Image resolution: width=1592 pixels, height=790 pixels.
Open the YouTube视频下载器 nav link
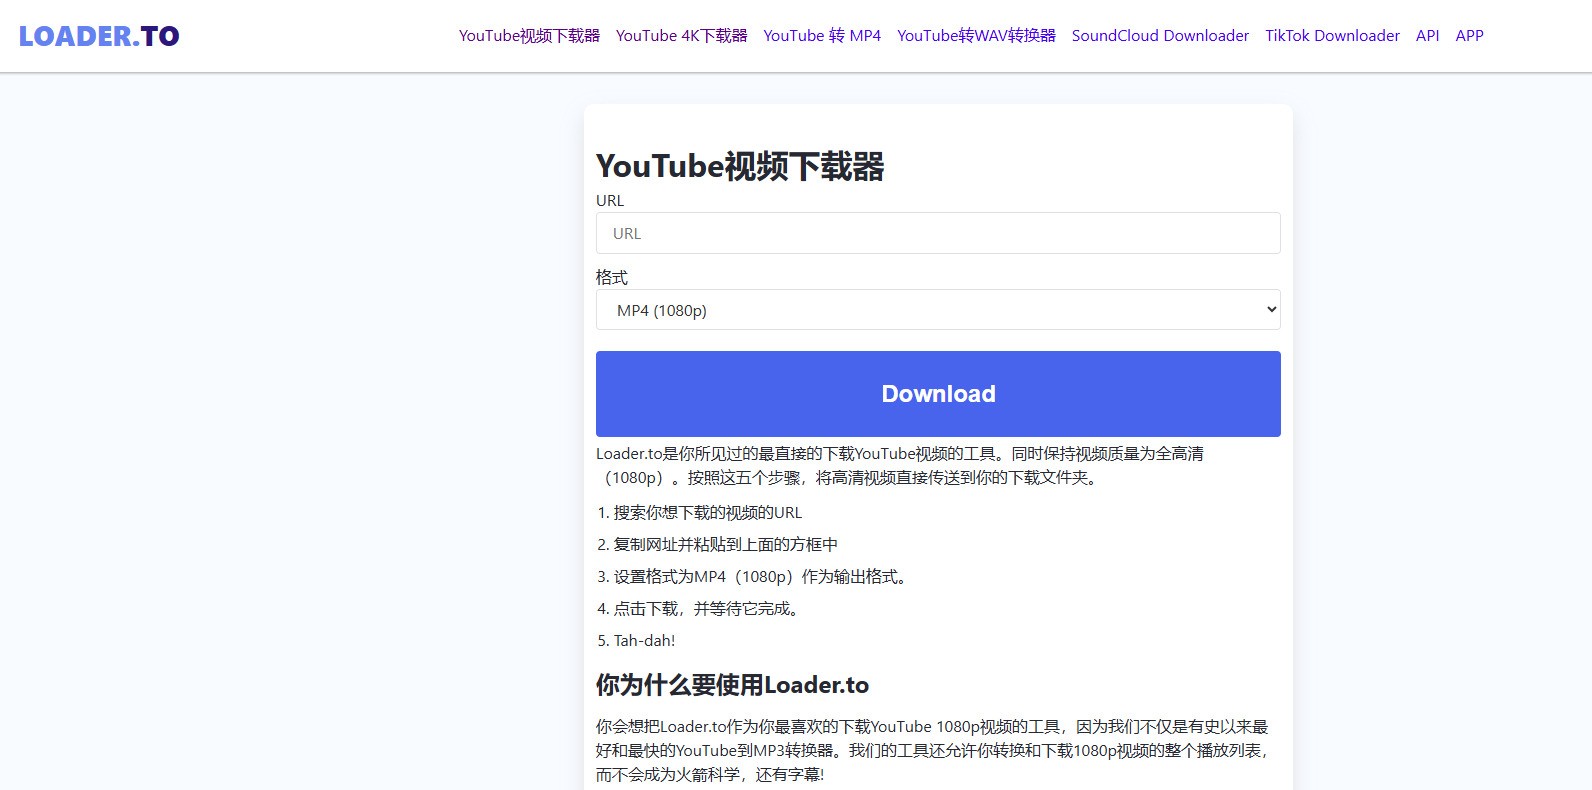(529, 36)
